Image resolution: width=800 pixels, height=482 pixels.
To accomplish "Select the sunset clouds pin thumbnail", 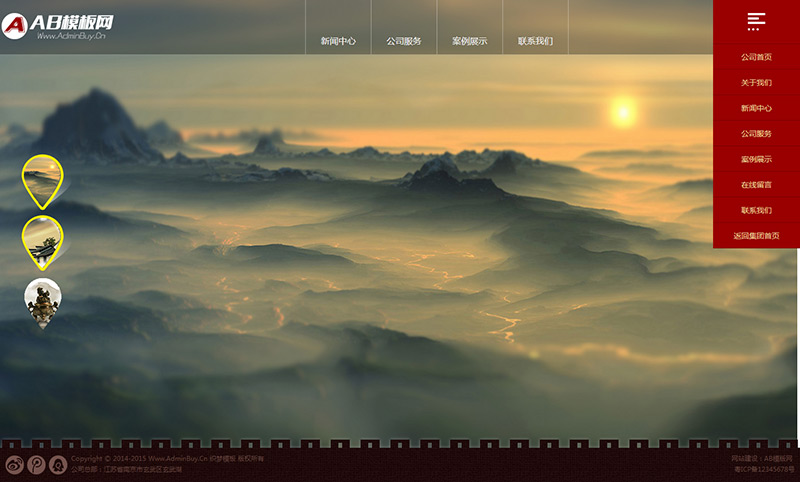I will pos(42,182).
